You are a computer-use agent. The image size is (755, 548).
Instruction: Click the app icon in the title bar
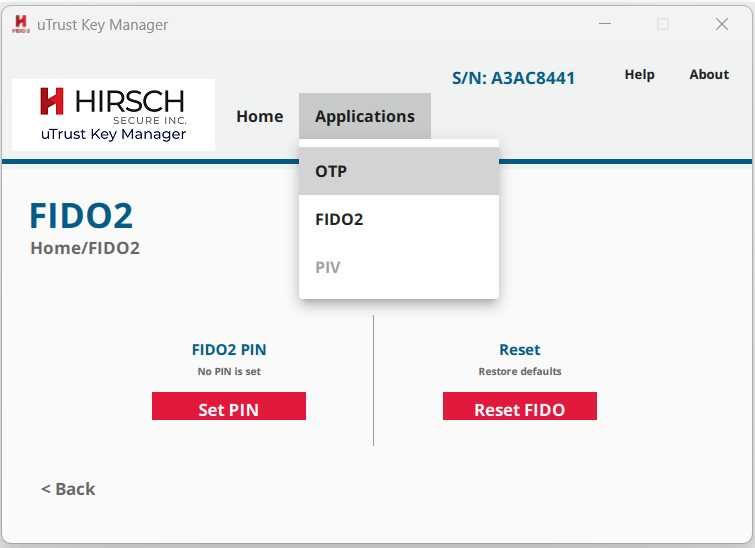pyautogui.click(x=21, y=24)
